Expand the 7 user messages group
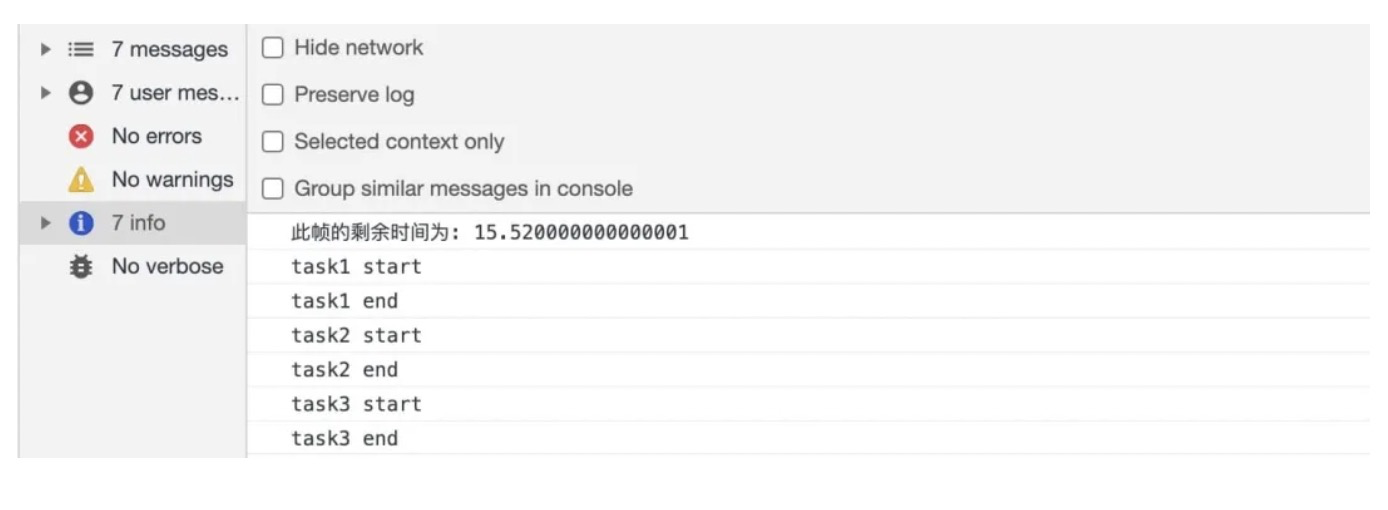This screenshot has width=1388, height=510. 45,93
